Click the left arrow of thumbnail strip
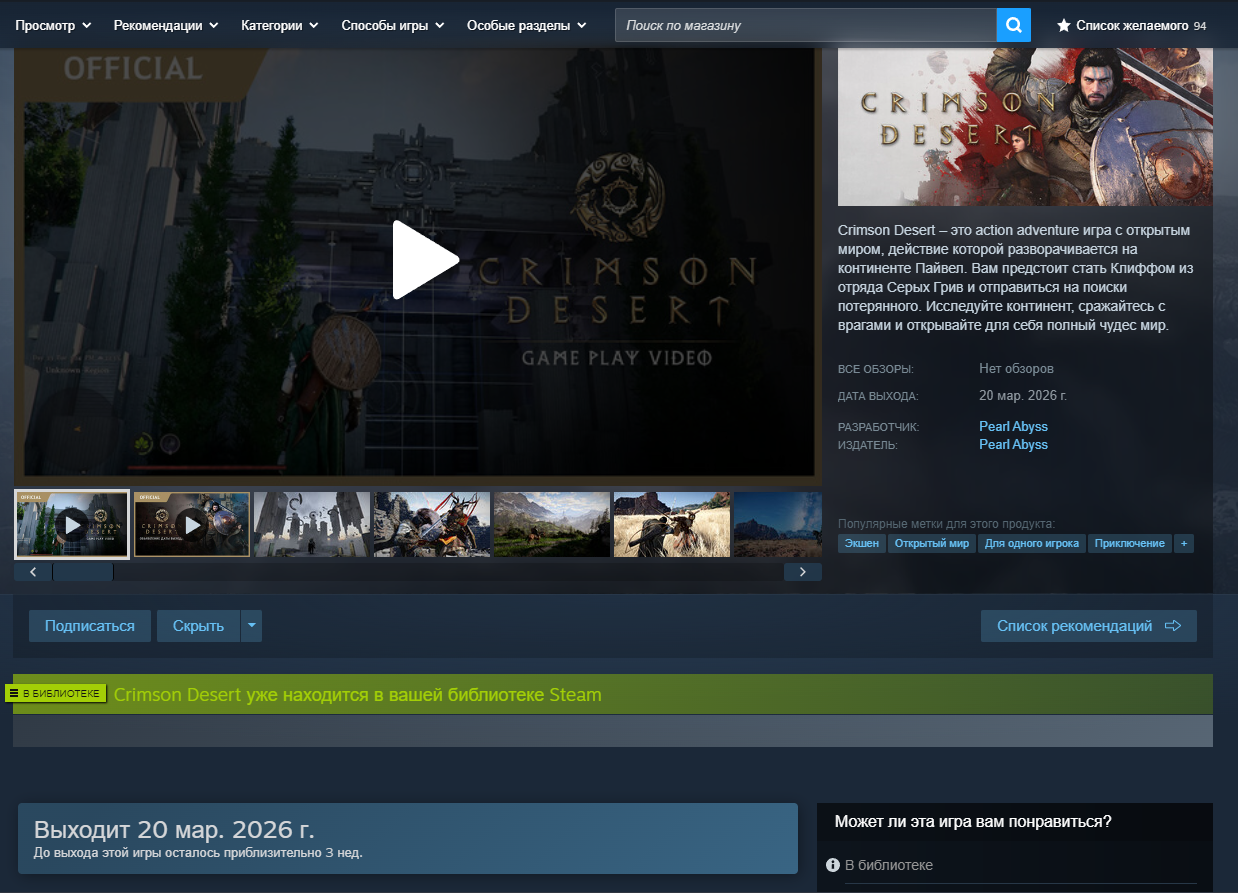Viewport: 1238px width, 893px height. pyautogui.click(x=33, y=572)
